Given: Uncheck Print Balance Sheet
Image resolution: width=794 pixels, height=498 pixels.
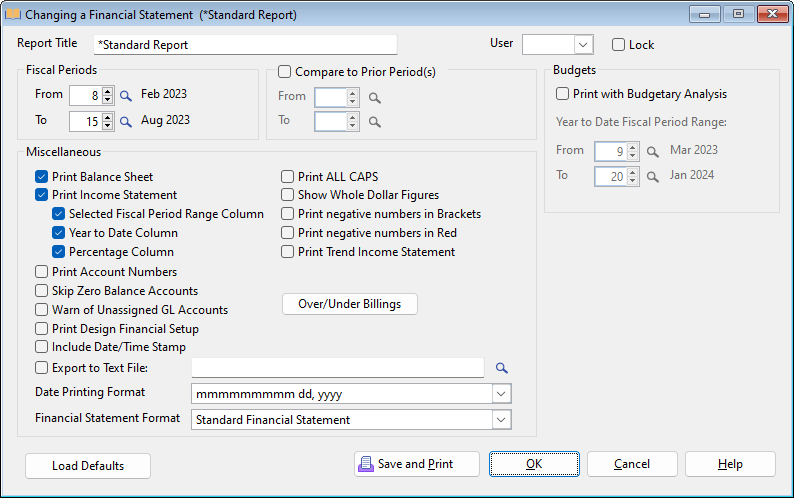Looking at the screenshot, I should [x=42, y=177].
